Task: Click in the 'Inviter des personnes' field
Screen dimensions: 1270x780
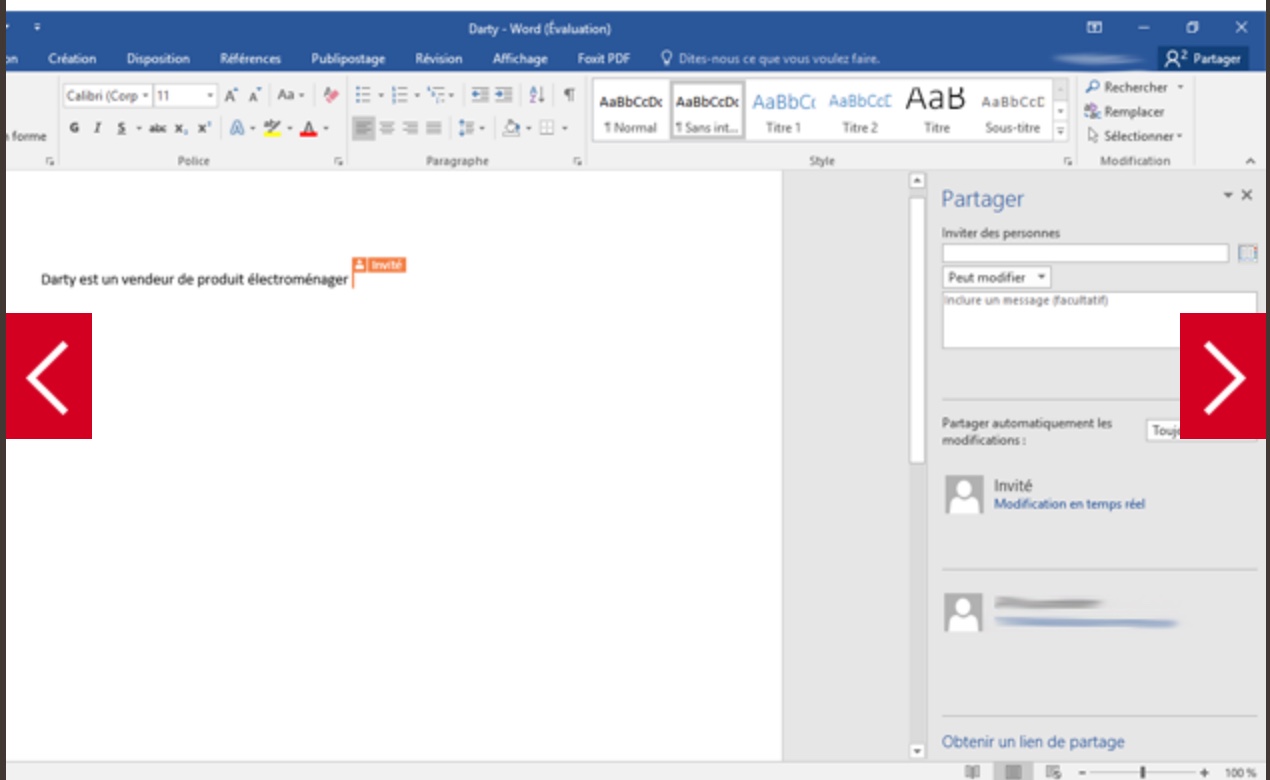Action: coord(1084,253)
